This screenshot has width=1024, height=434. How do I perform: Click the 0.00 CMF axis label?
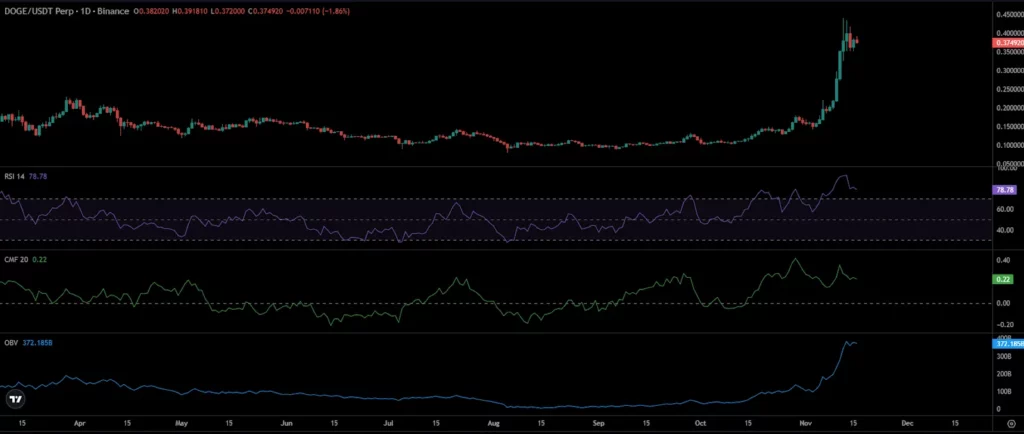(1002, 303)
